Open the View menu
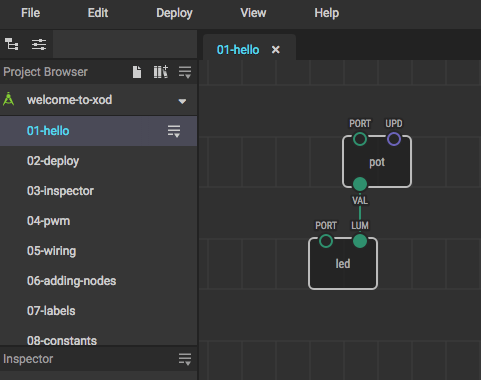Screen dimensions: 481x380 [x=253, y=13]
